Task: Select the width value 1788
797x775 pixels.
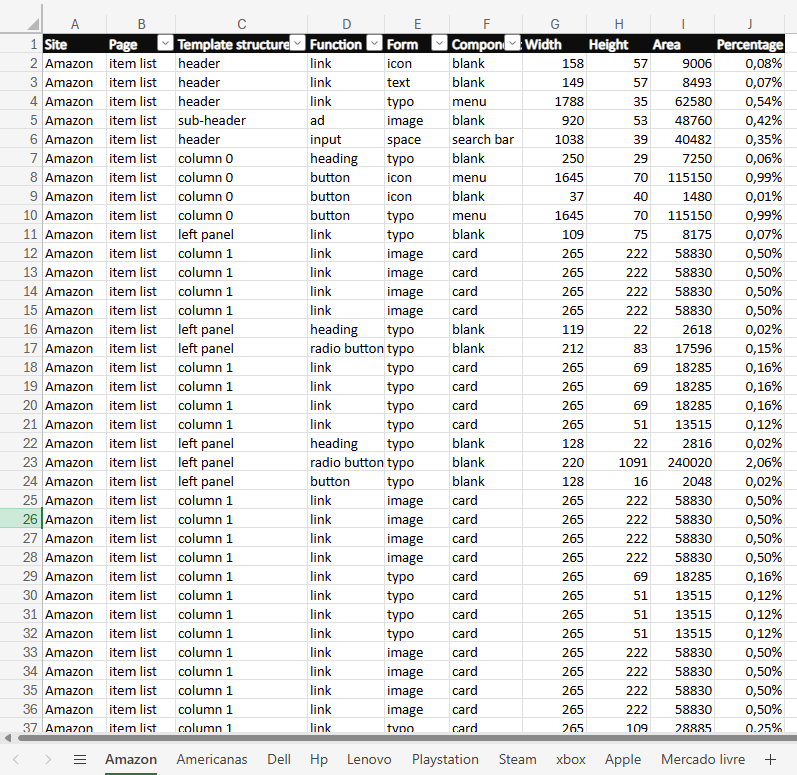Action: 555,101
